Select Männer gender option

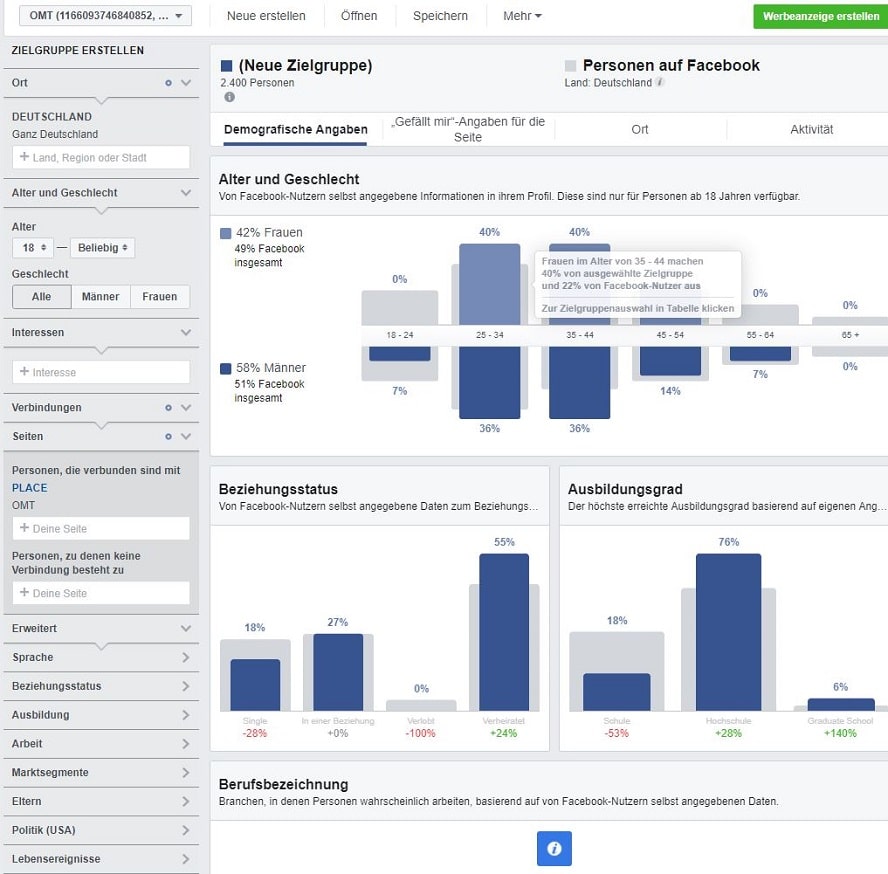click(101, 297)
